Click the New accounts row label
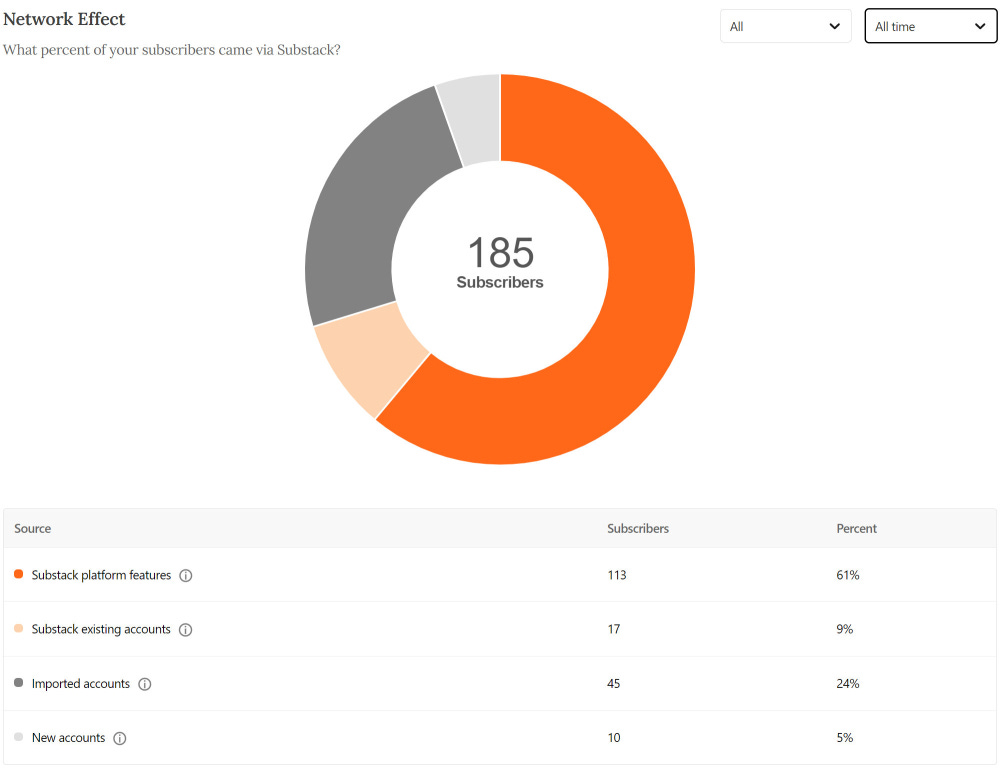Viewport: 1000px width, 769px height. [68, 738]
